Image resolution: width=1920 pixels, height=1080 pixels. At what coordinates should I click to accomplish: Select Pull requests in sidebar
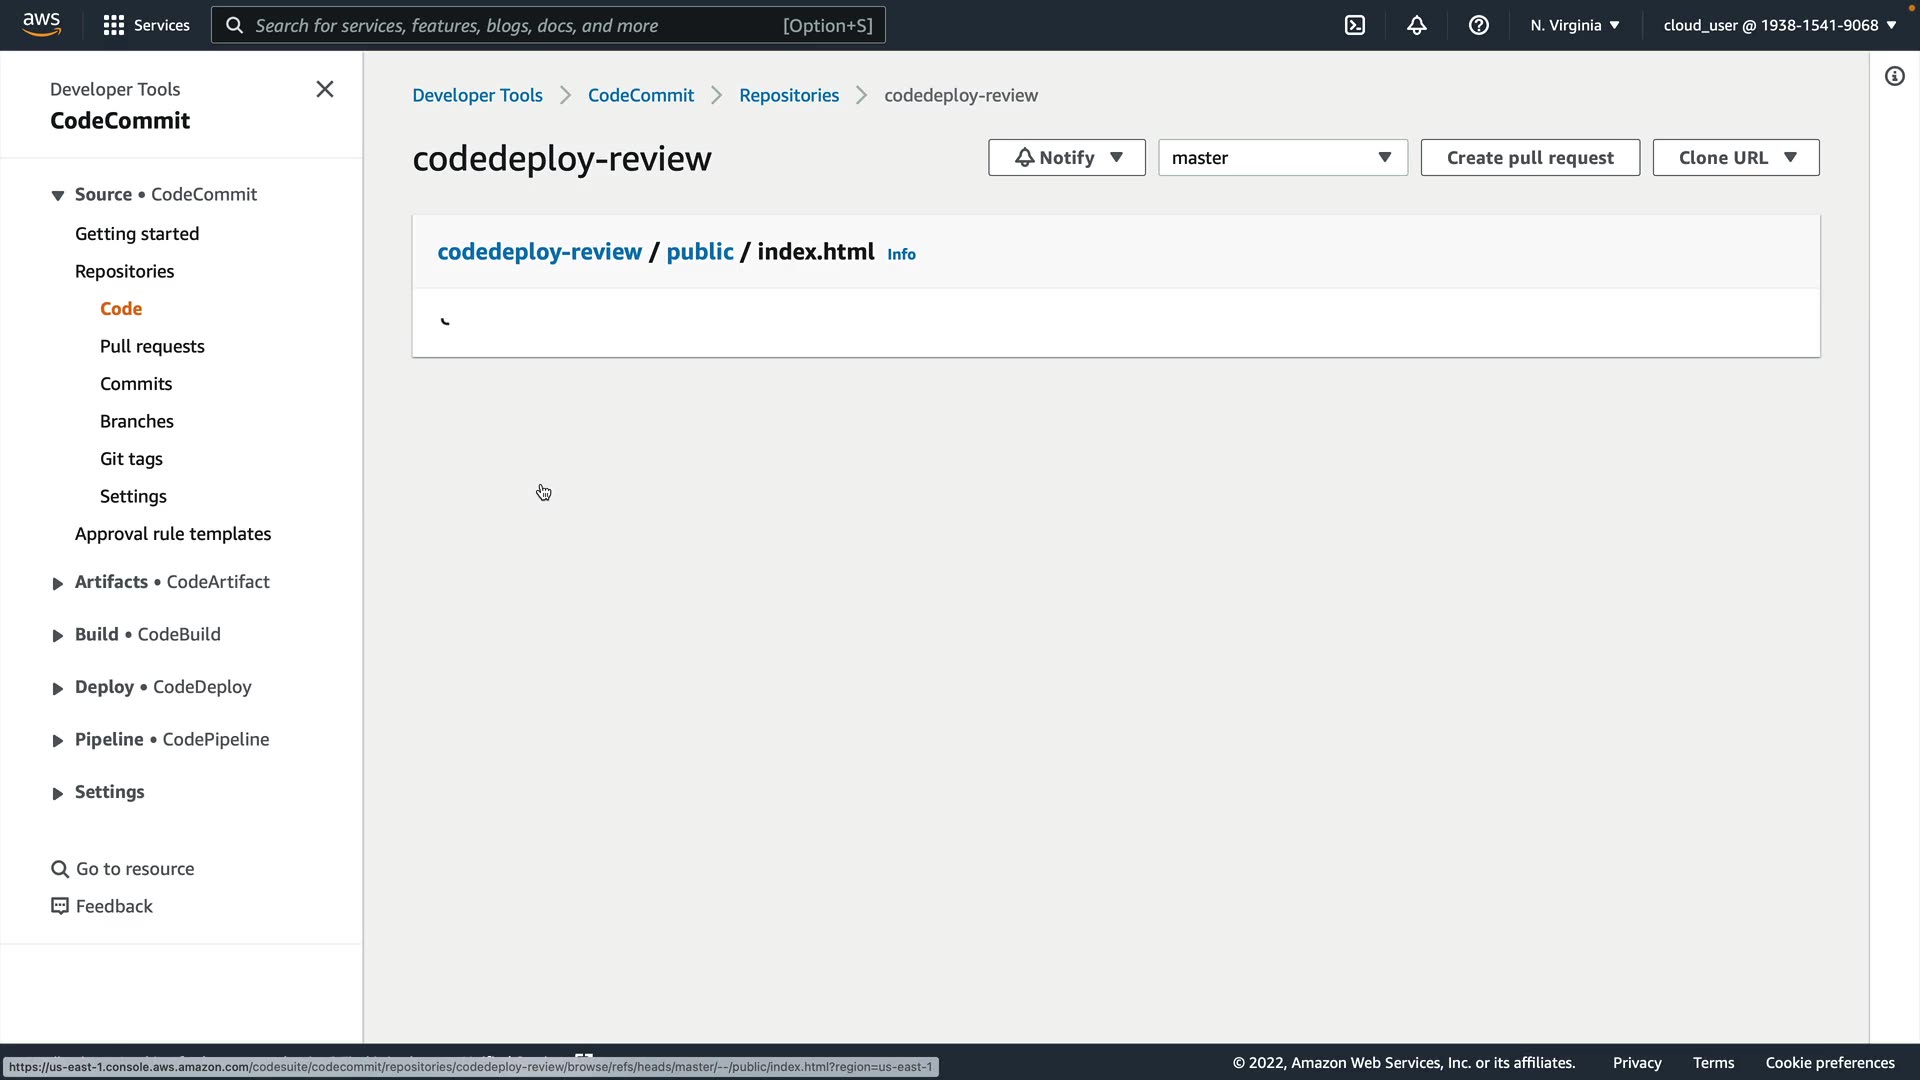pyautogui.click(x=152, y=346)
